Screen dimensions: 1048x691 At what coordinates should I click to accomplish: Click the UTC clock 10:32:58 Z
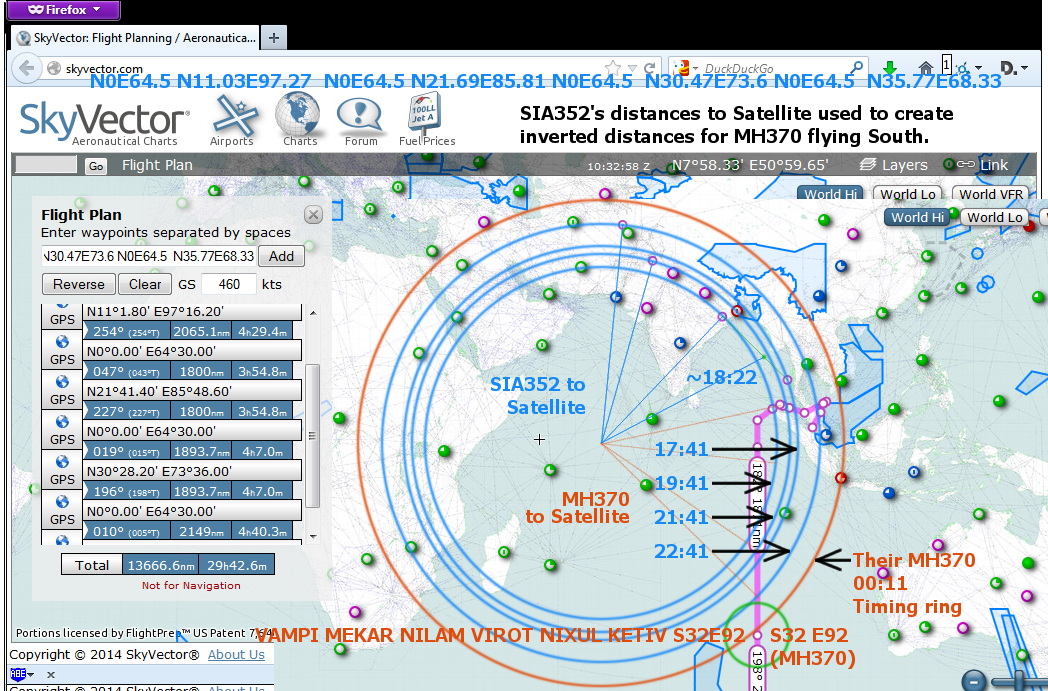point(618,166)
